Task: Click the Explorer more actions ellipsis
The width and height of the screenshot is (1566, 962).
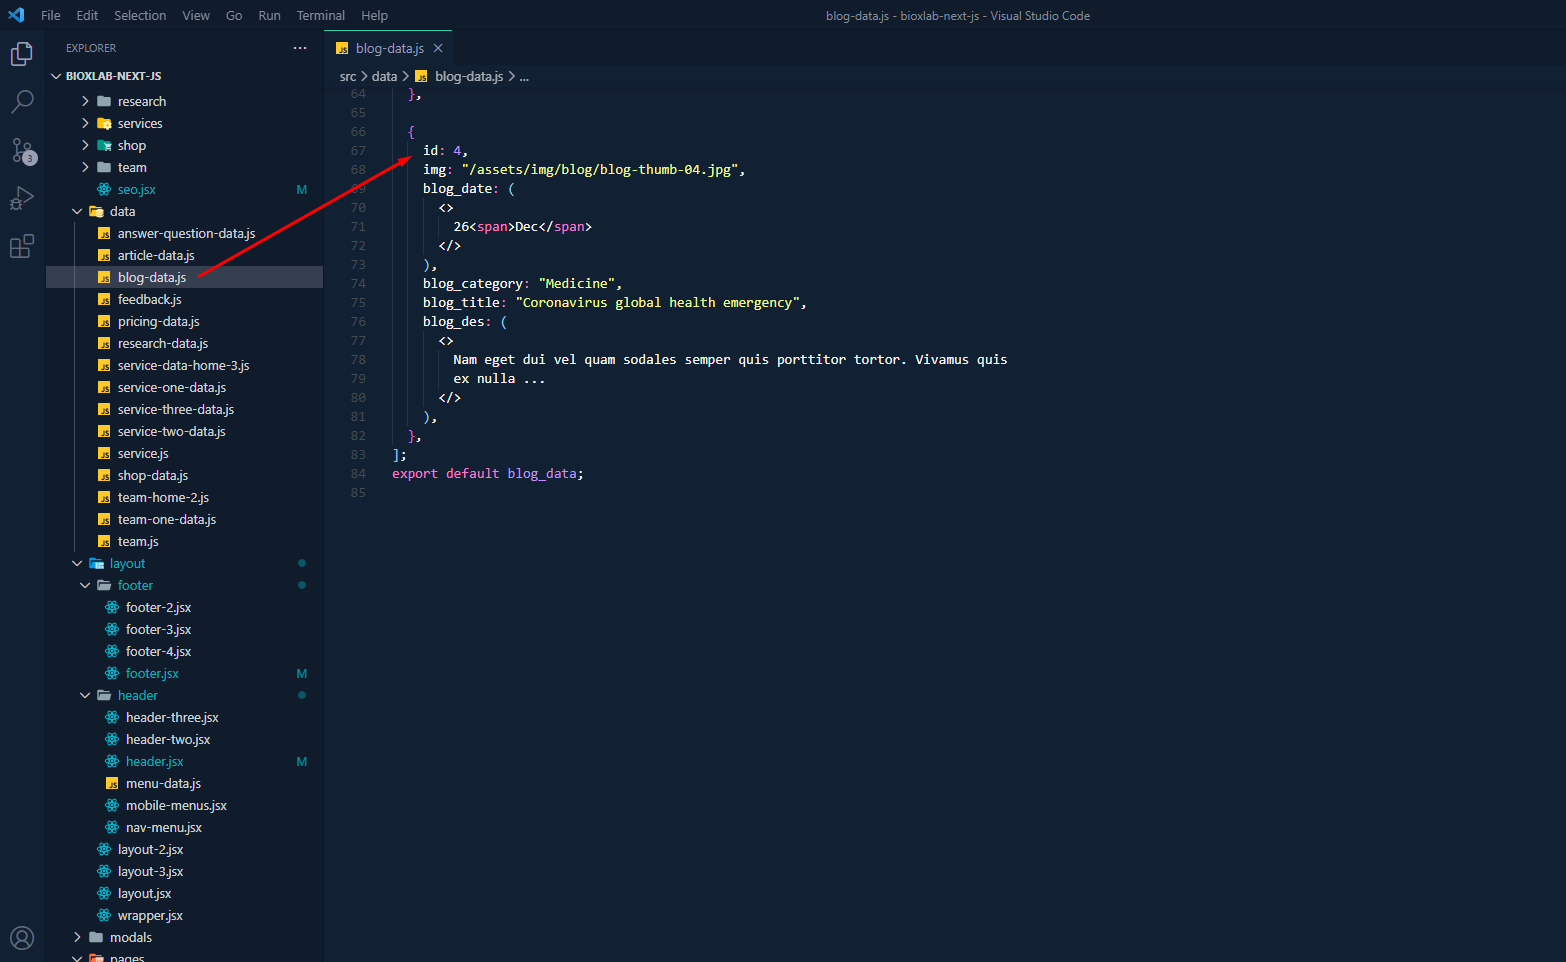Action: pos(300,48)
